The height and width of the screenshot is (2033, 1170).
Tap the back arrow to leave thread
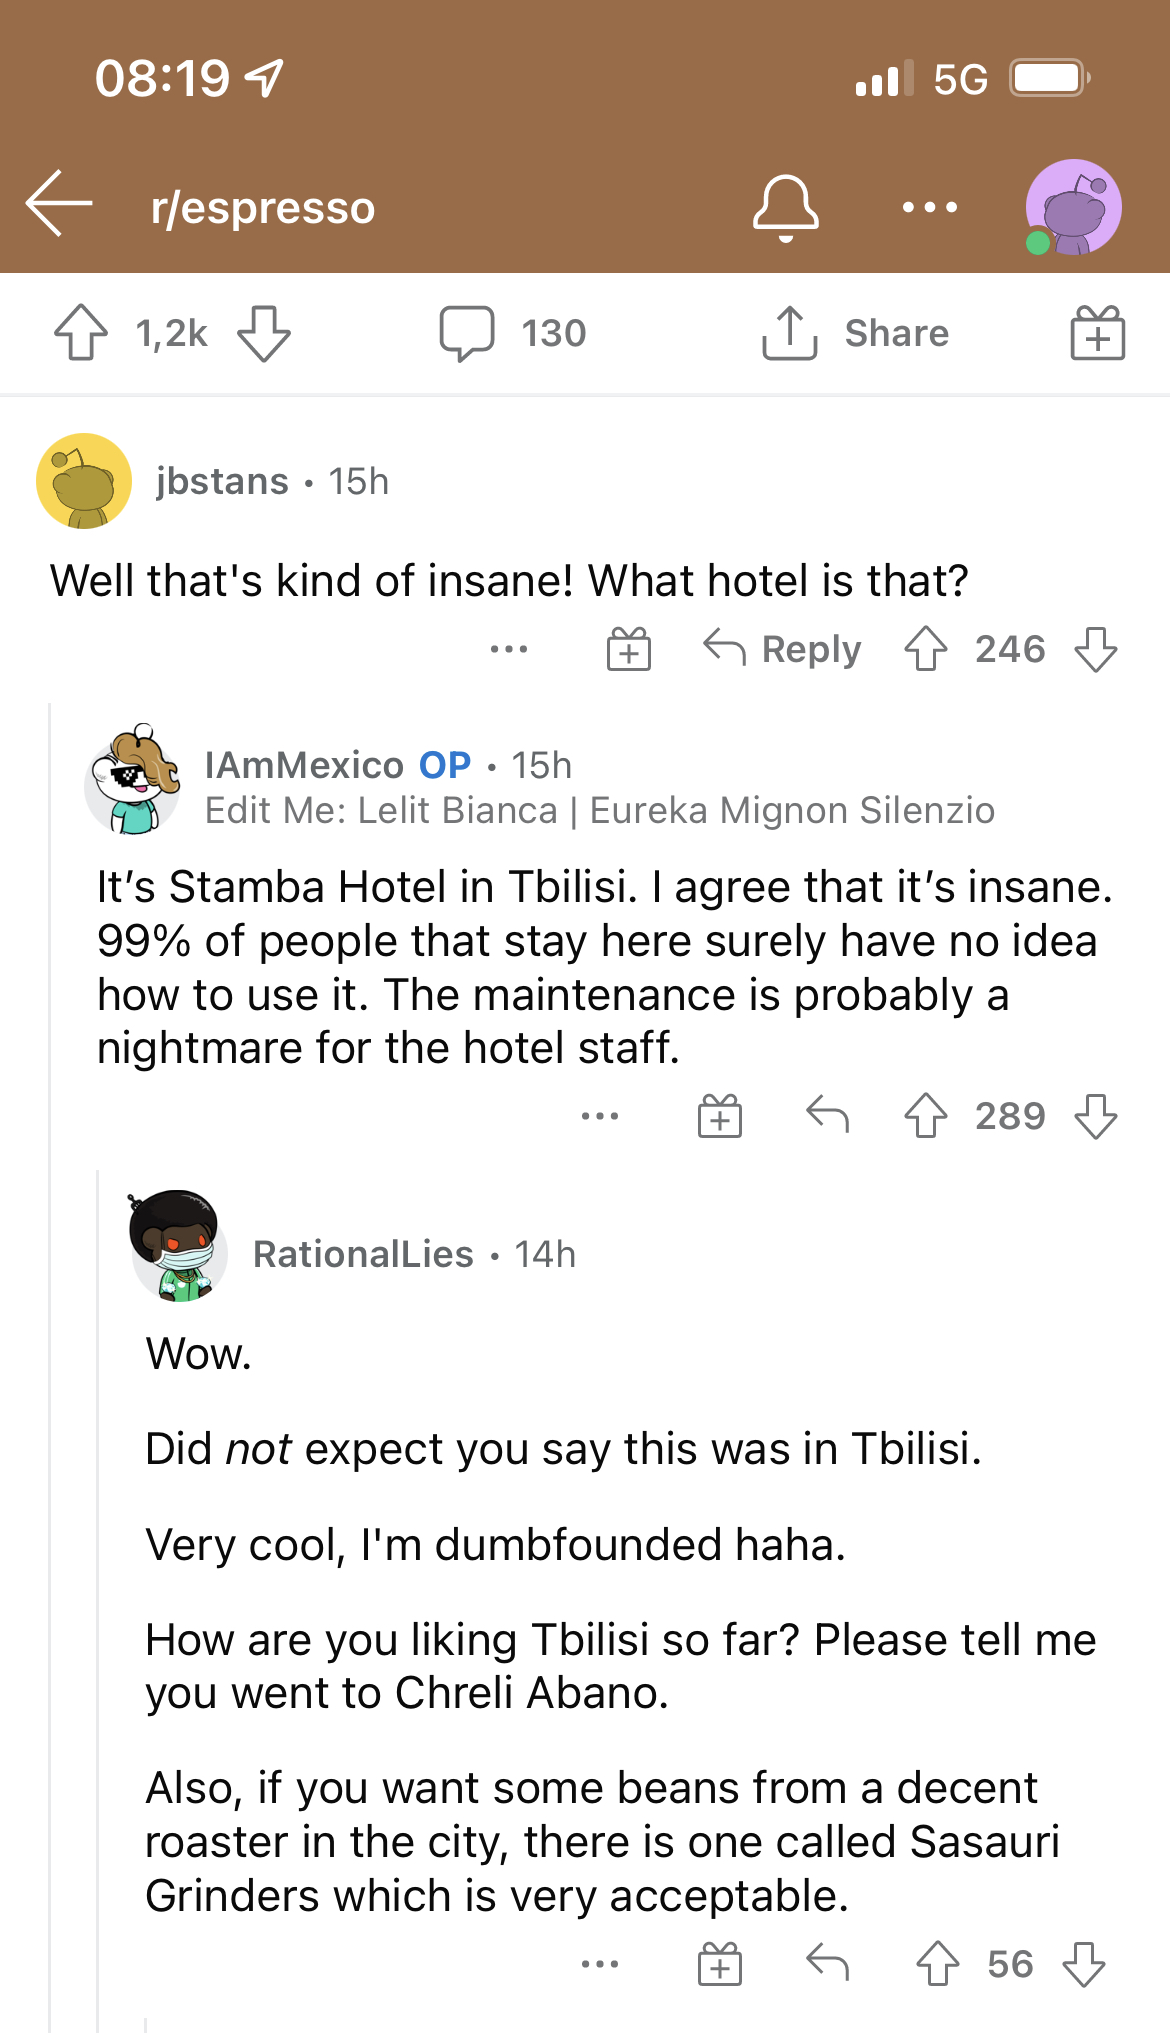coord(59,203)
